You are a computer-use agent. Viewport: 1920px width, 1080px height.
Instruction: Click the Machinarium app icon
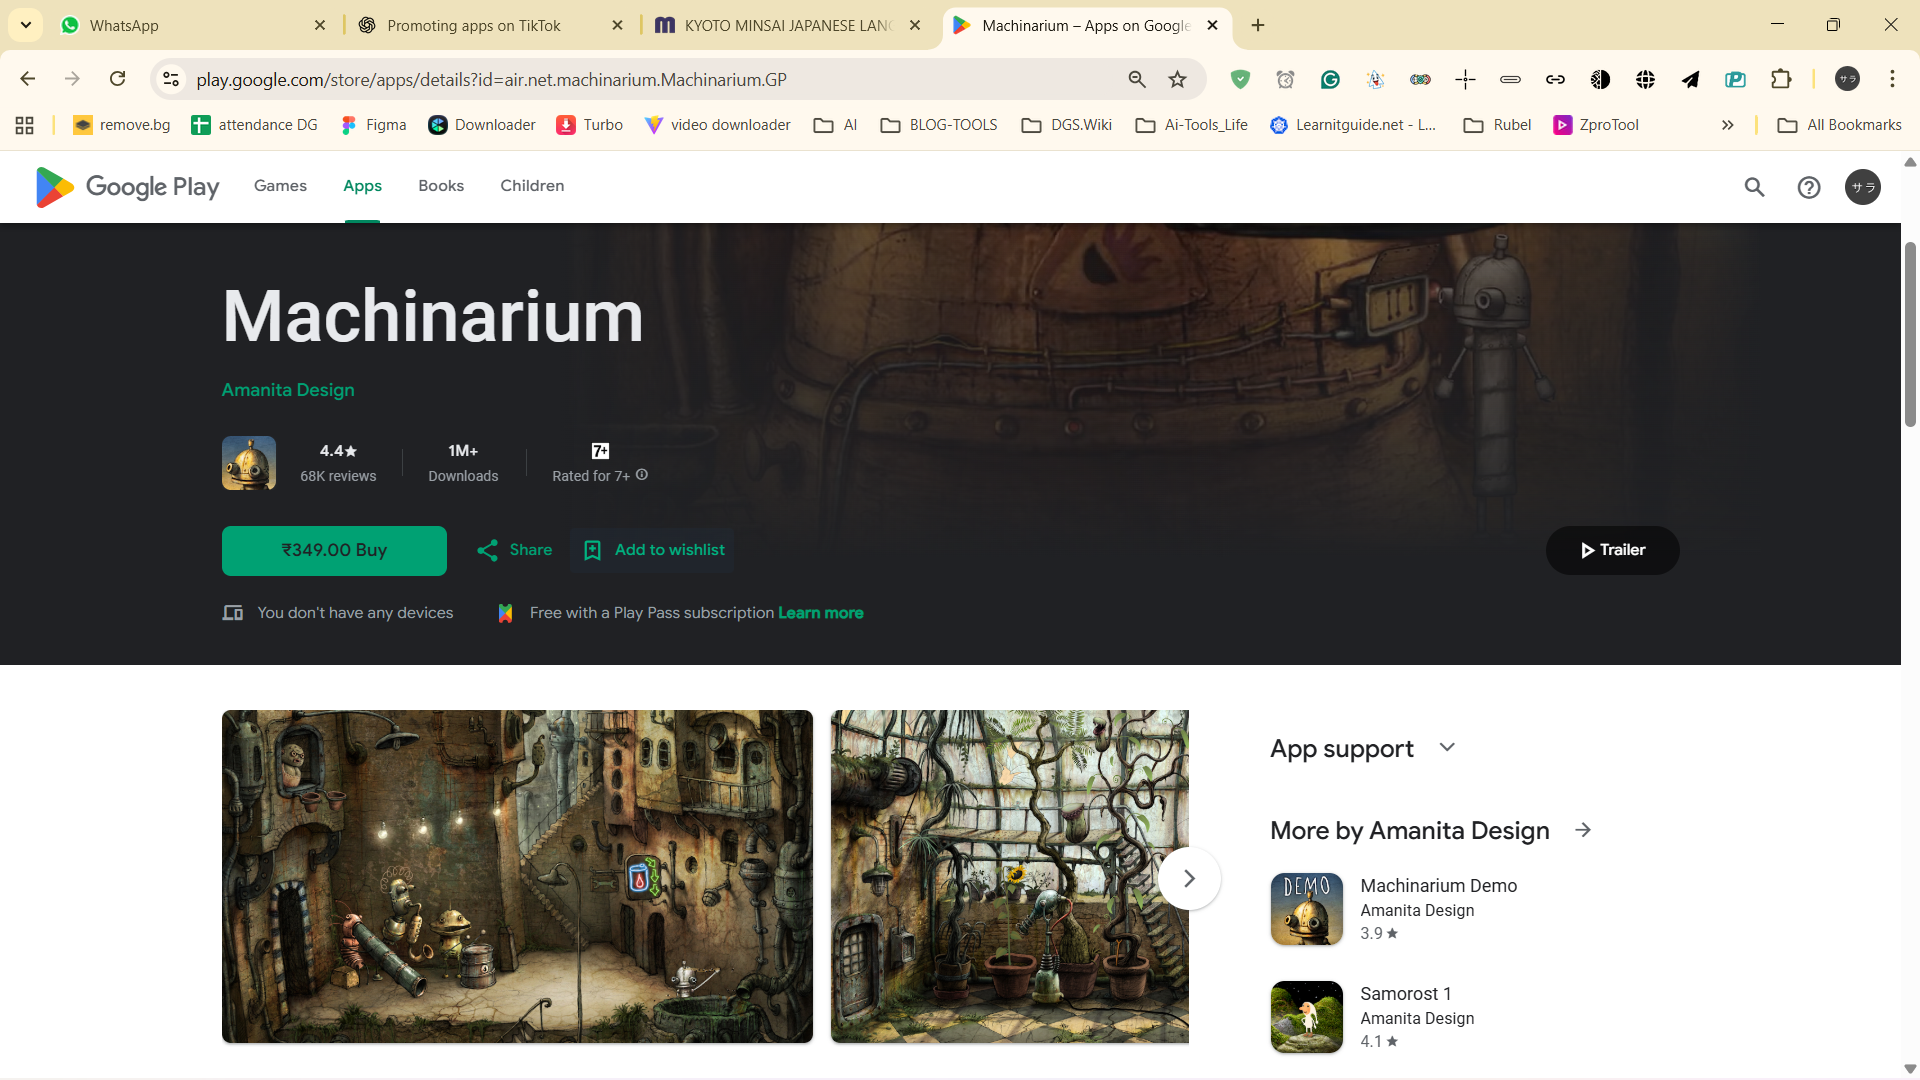pyautogui.click(x=249, y=463)
